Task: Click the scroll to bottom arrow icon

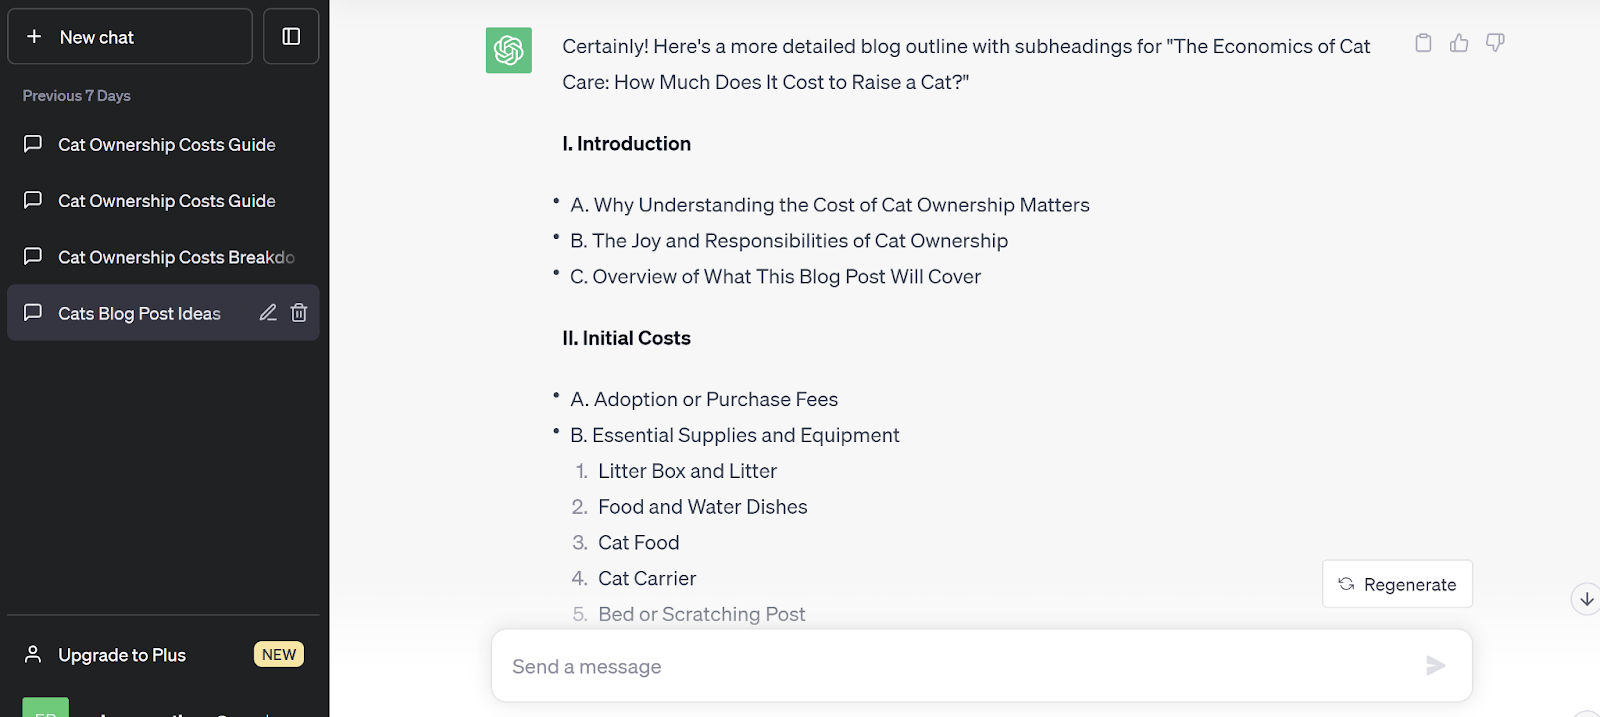Action: tap(1586, 599)
